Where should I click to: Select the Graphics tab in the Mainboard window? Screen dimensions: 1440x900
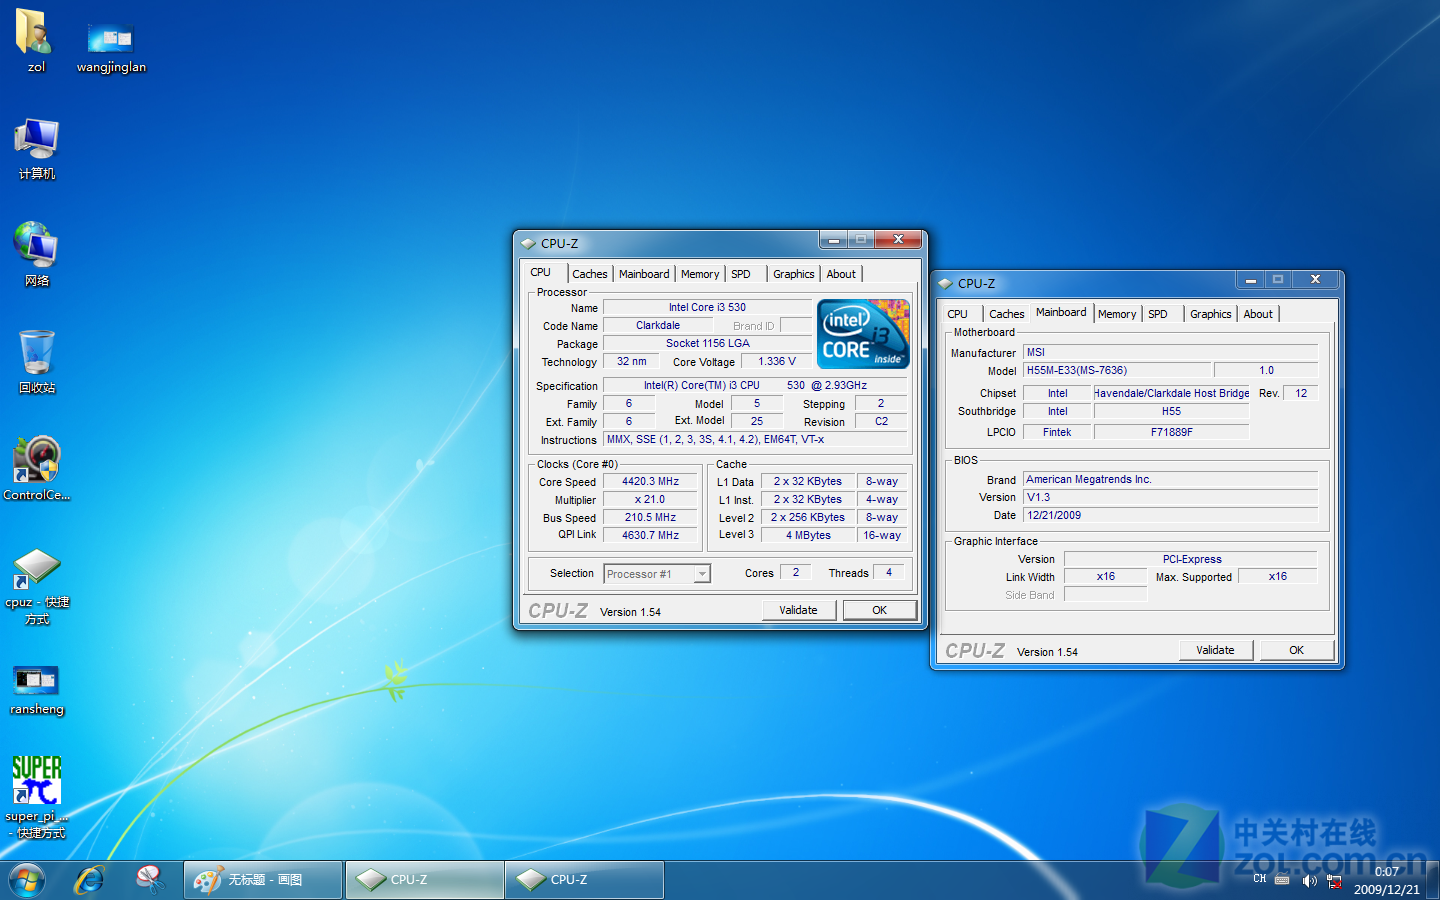pos(1211,314)
